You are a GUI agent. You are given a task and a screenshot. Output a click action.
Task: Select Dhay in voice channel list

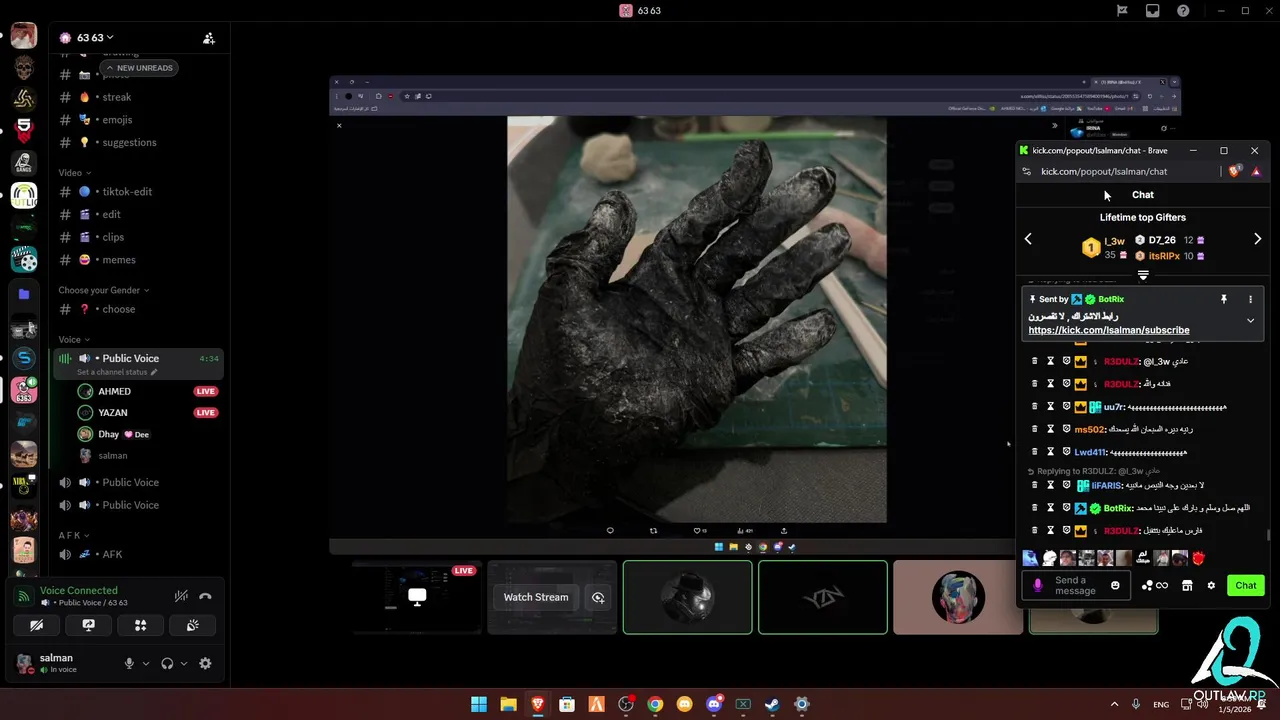(147, 434)
